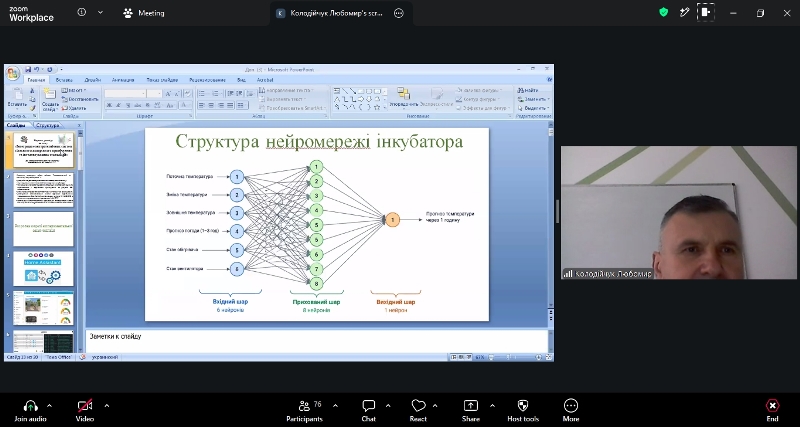The width and height of the screenshot is (800, 427).
Task: Expand the Share options arrow
Action: pos(492,406)
